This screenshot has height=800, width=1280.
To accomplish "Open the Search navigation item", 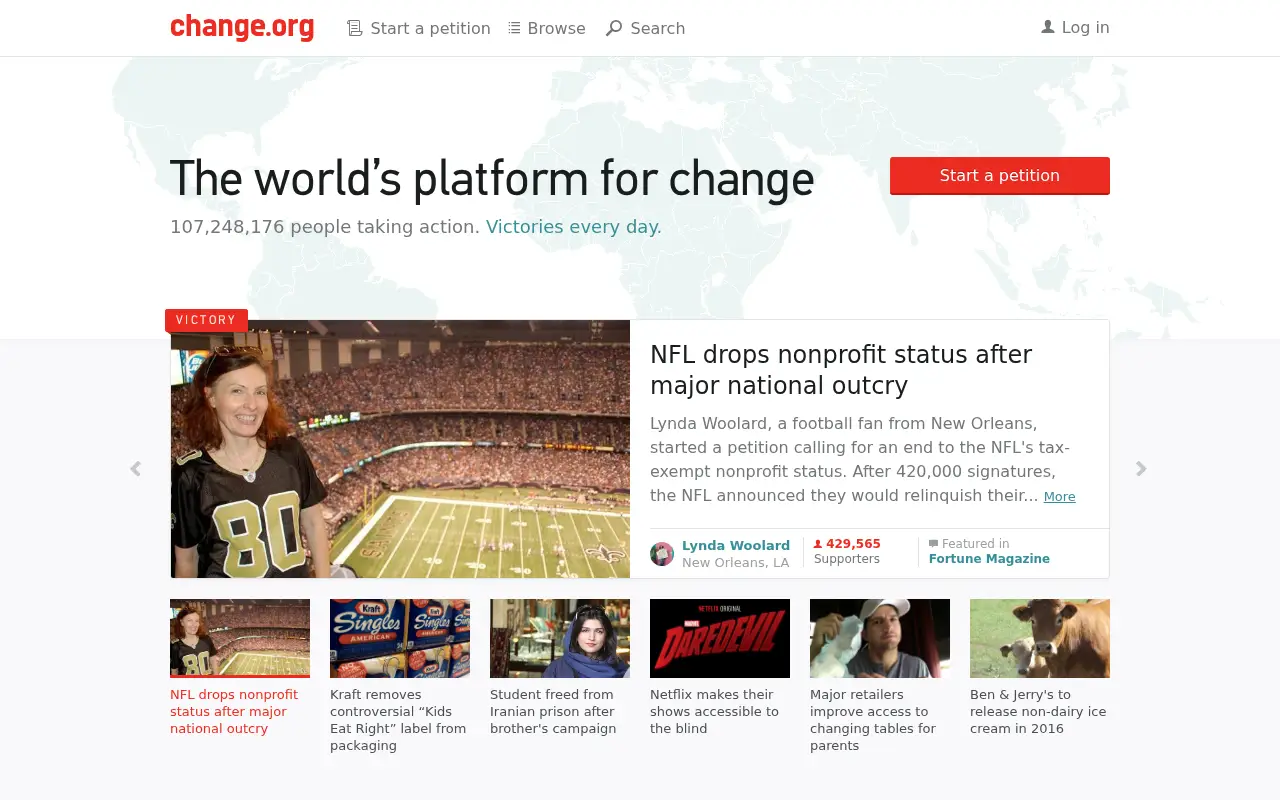I will pos(646,28).
